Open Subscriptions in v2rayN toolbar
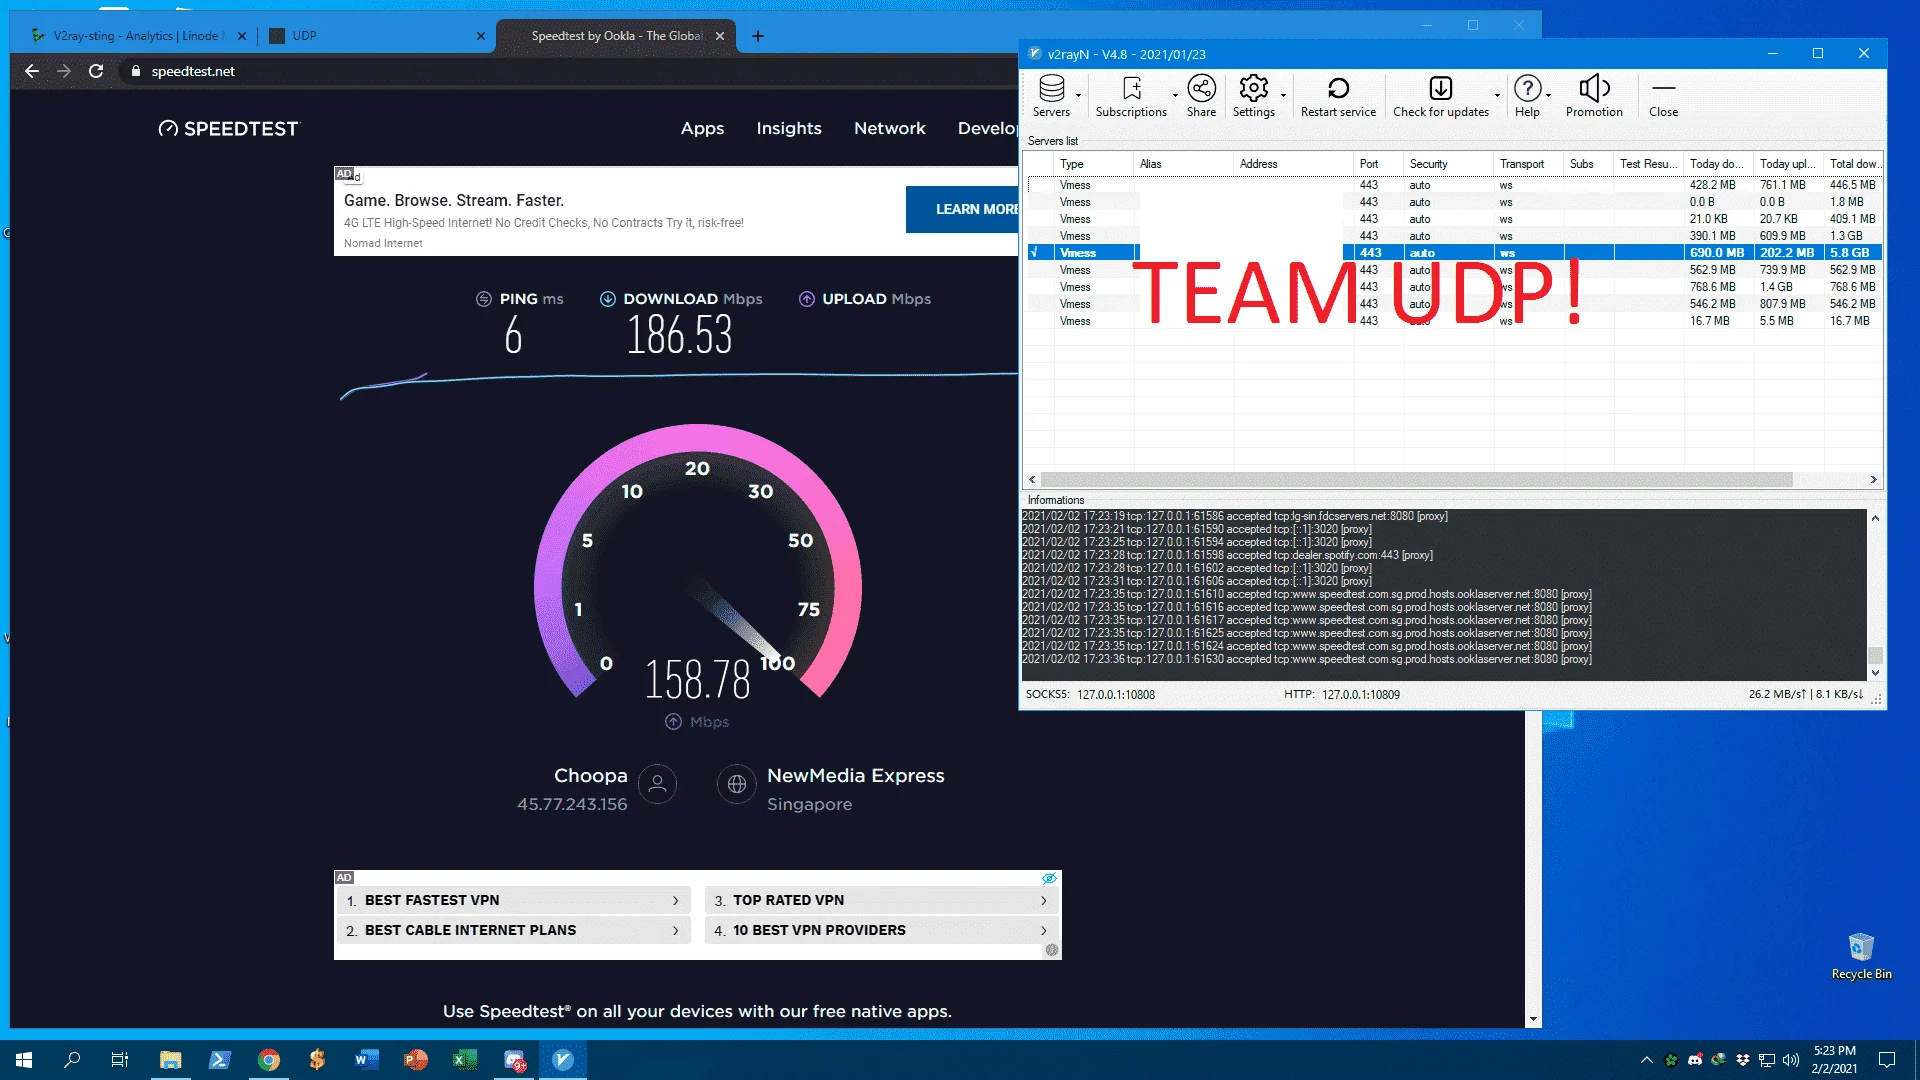The height and width of the screenshot is (1080, 1920). click(1131, 96)
